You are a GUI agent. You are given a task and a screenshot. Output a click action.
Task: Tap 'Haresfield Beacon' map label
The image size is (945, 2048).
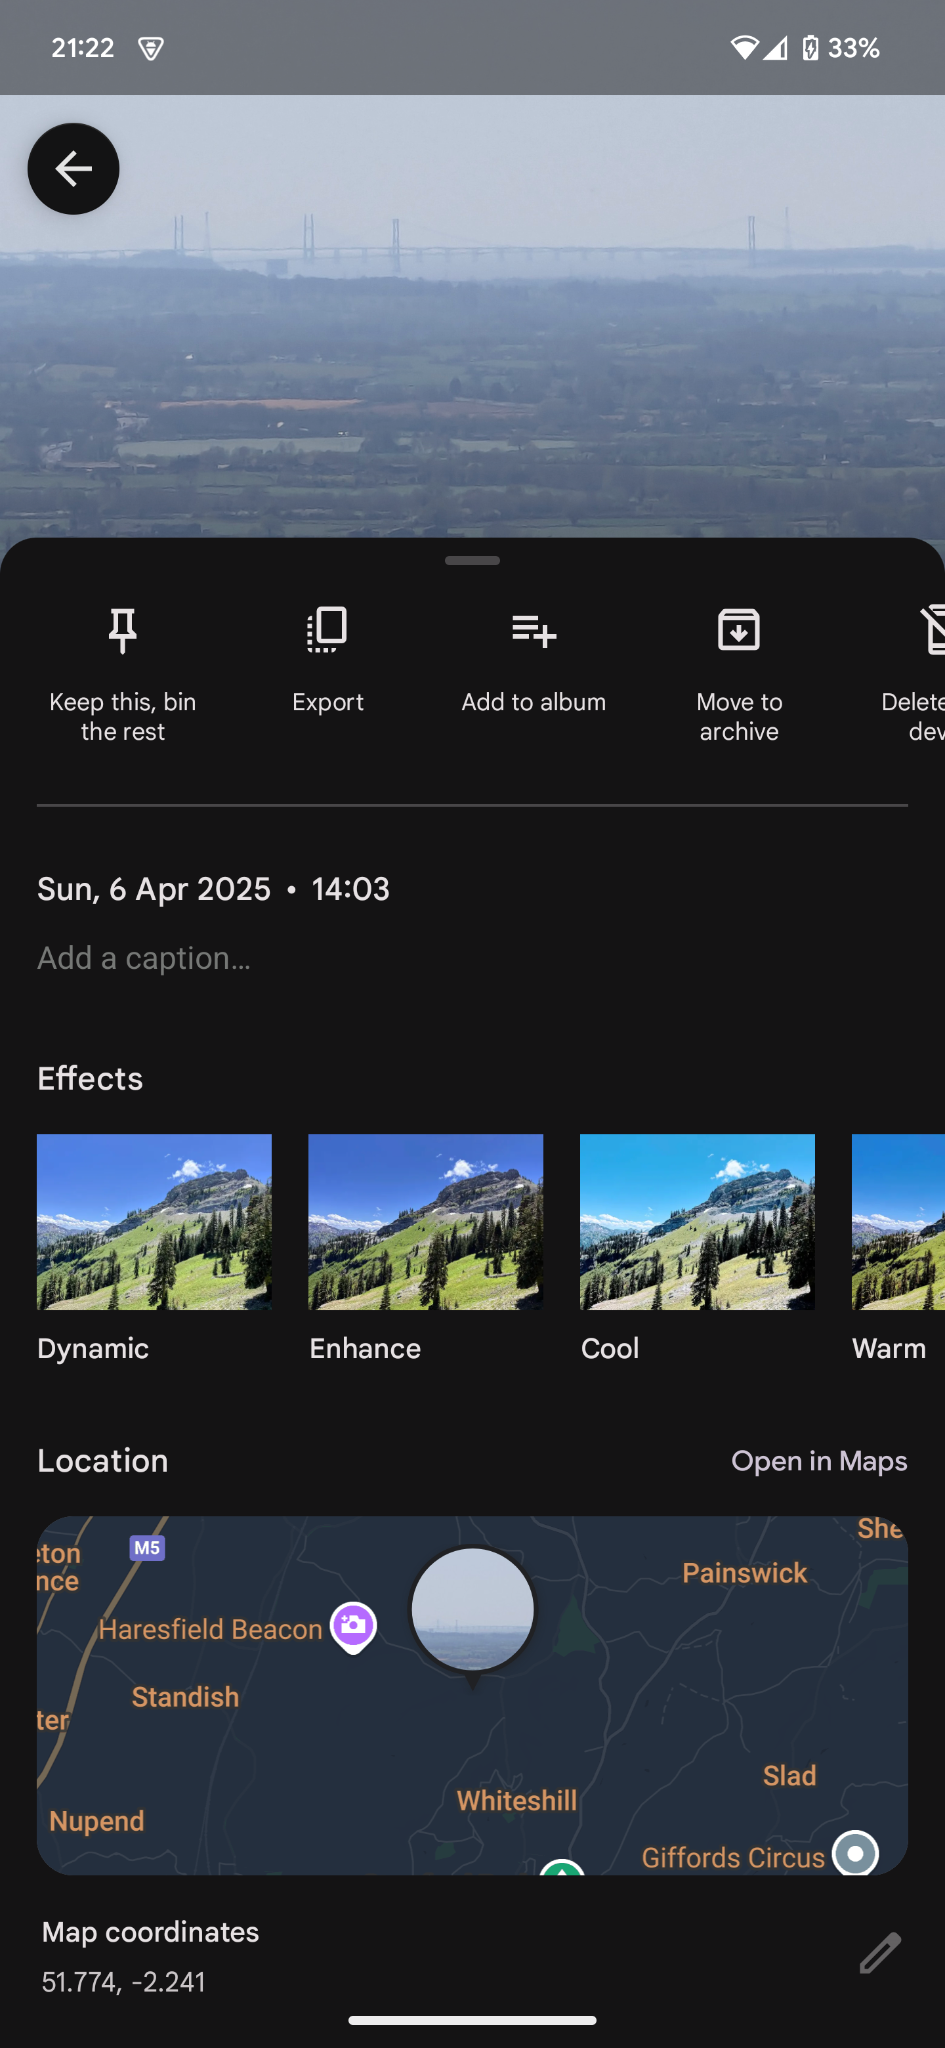[210, 1629]
